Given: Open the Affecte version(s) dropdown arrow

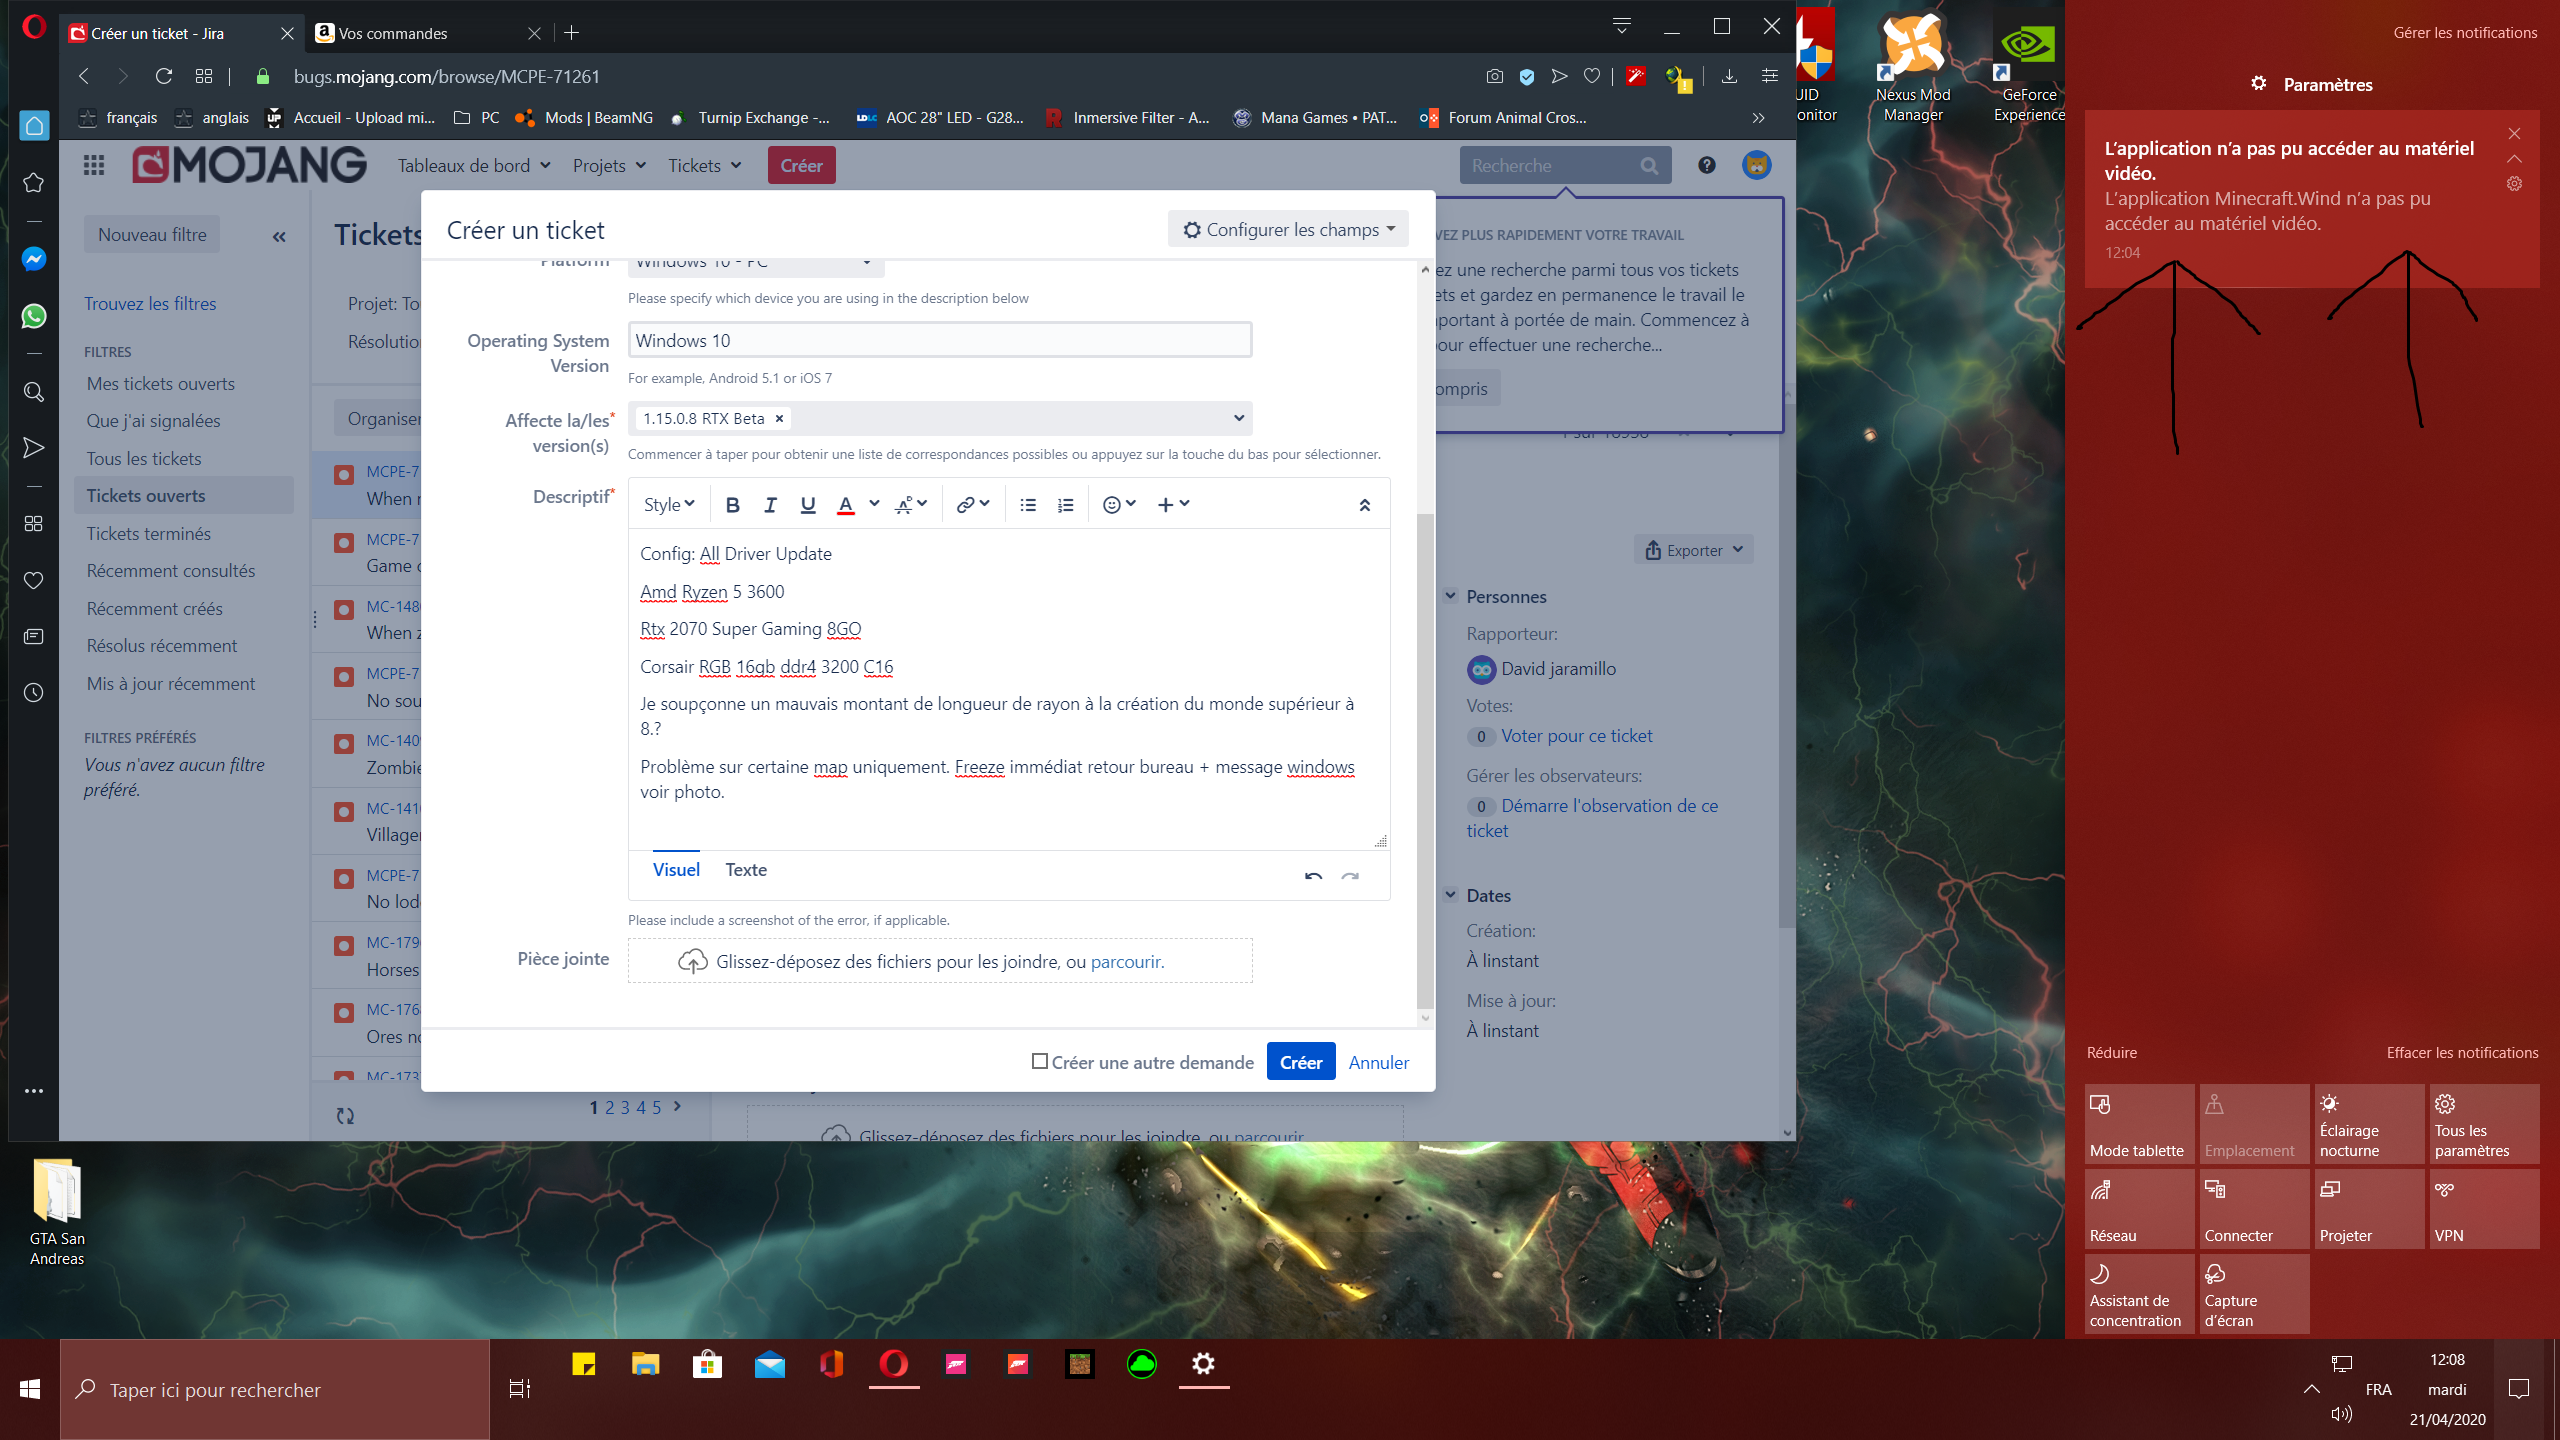Looking at the screenshot, I should click(x=1238, y=418).
